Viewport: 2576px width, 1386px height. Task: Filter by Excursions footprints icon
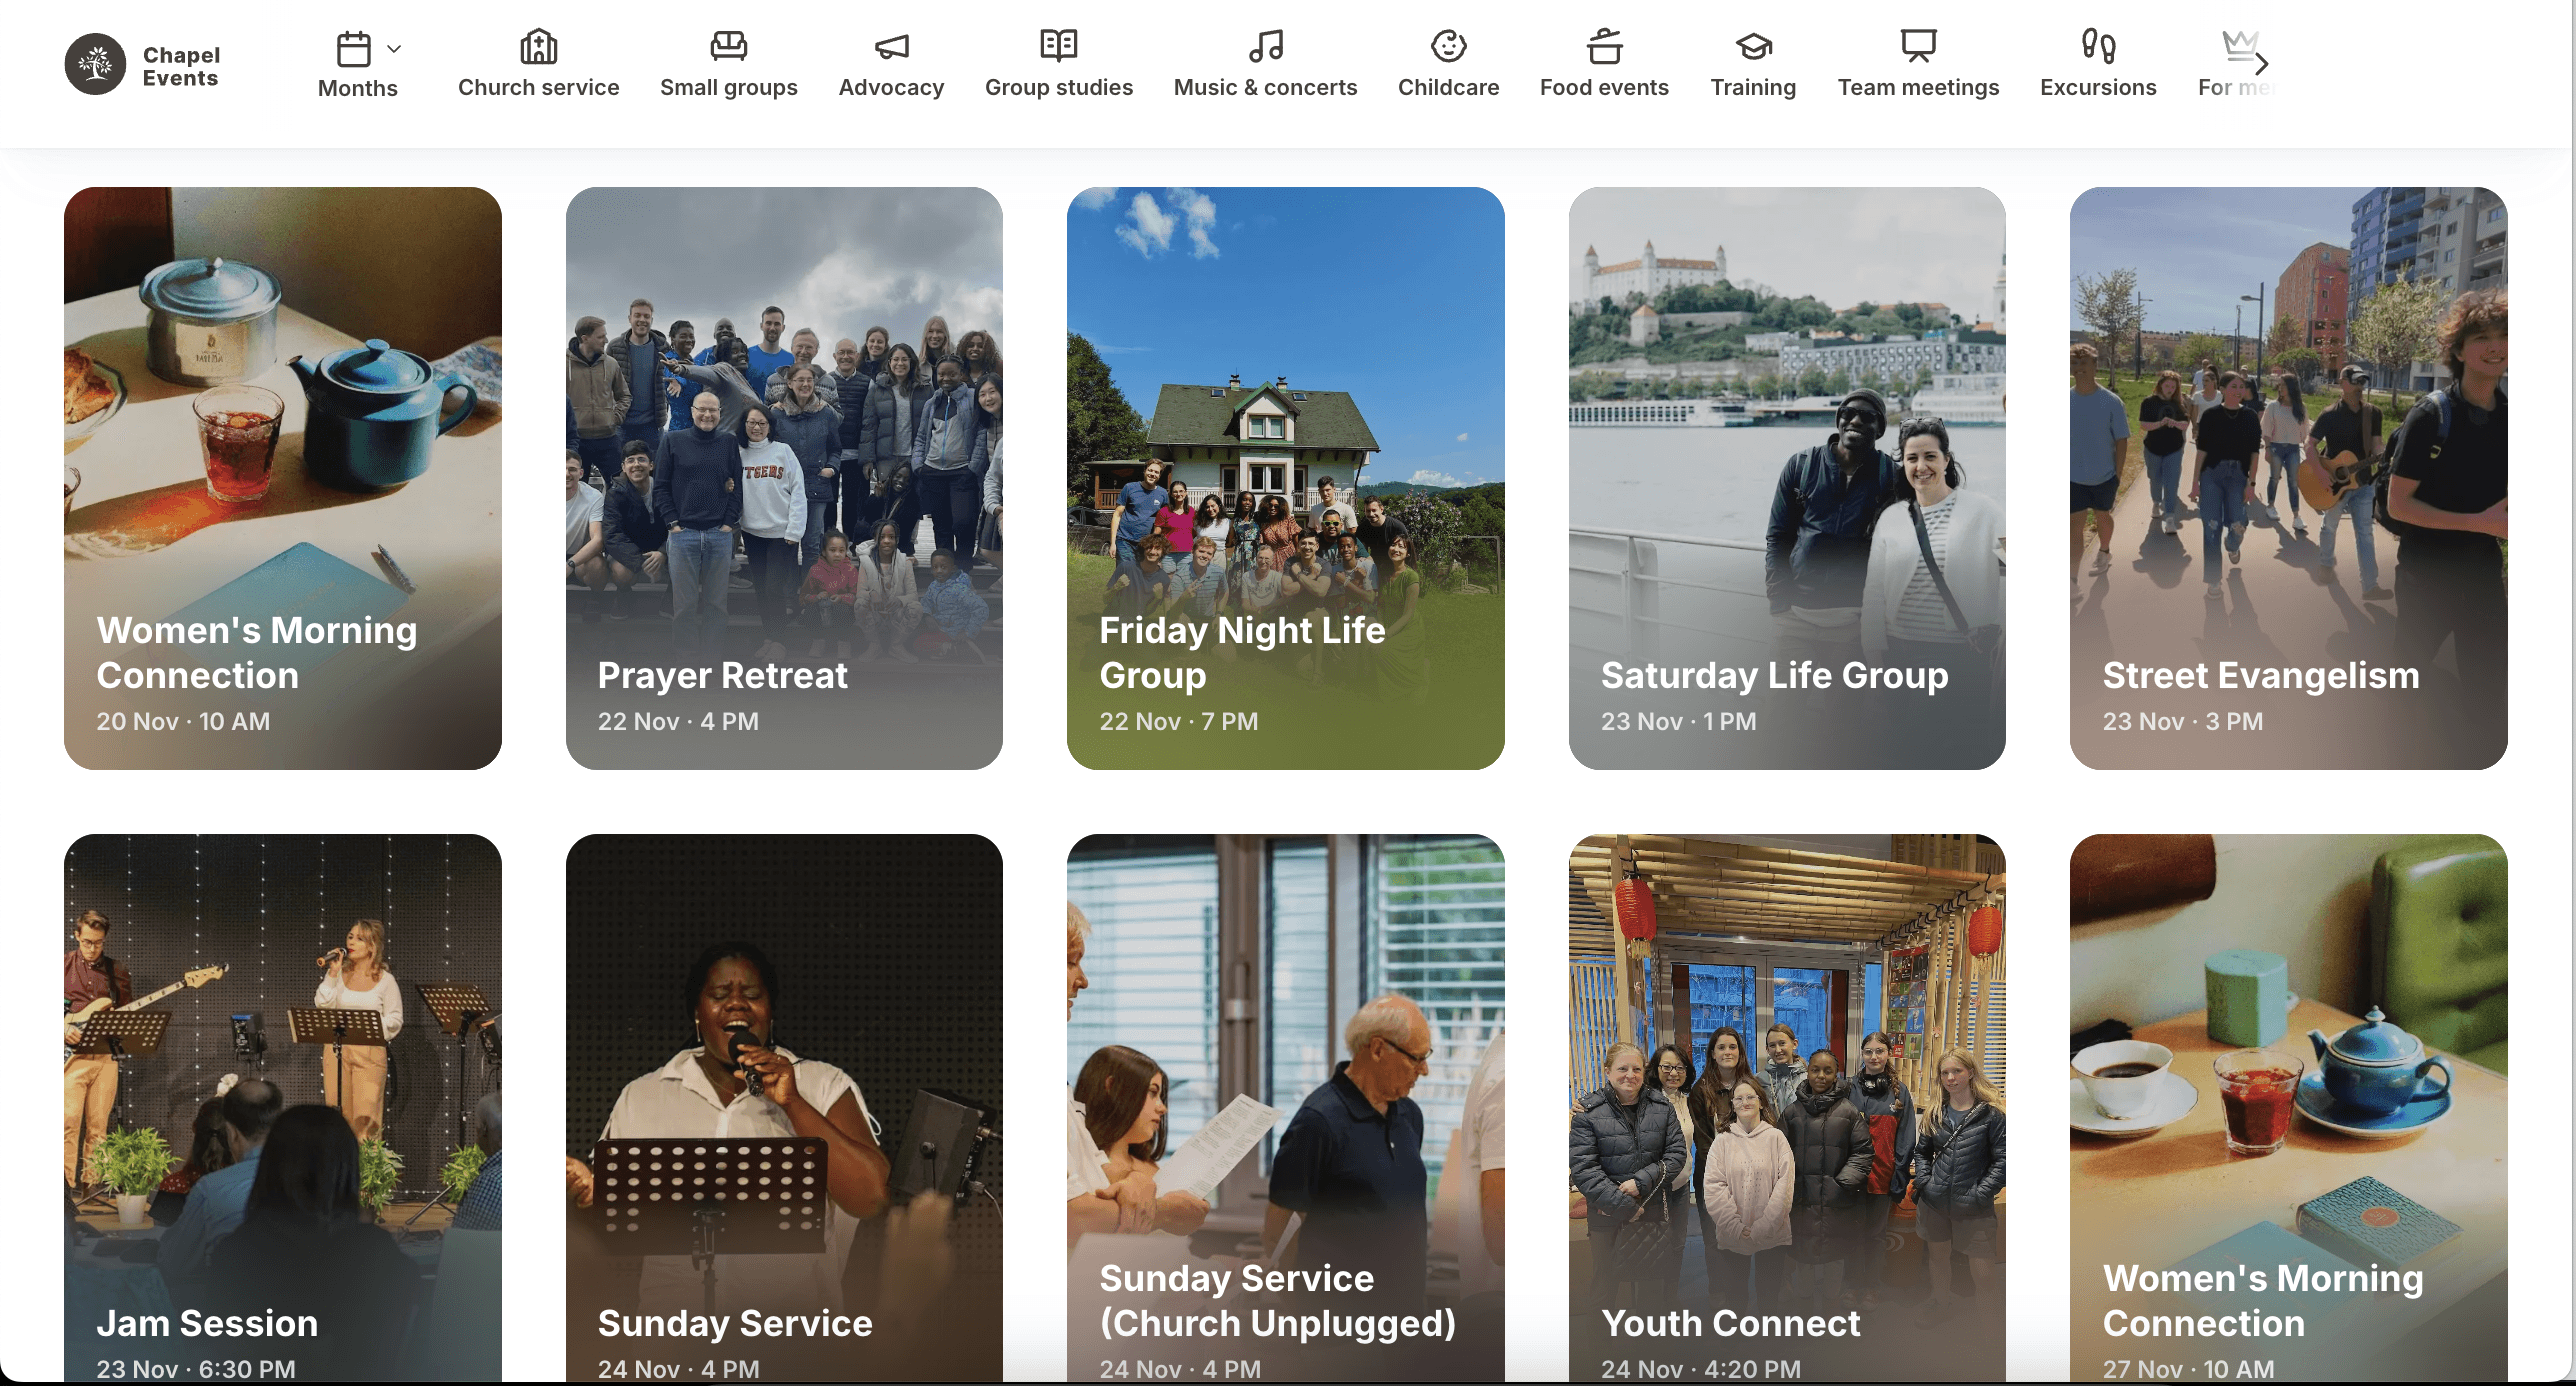[x=2098, y=46]
